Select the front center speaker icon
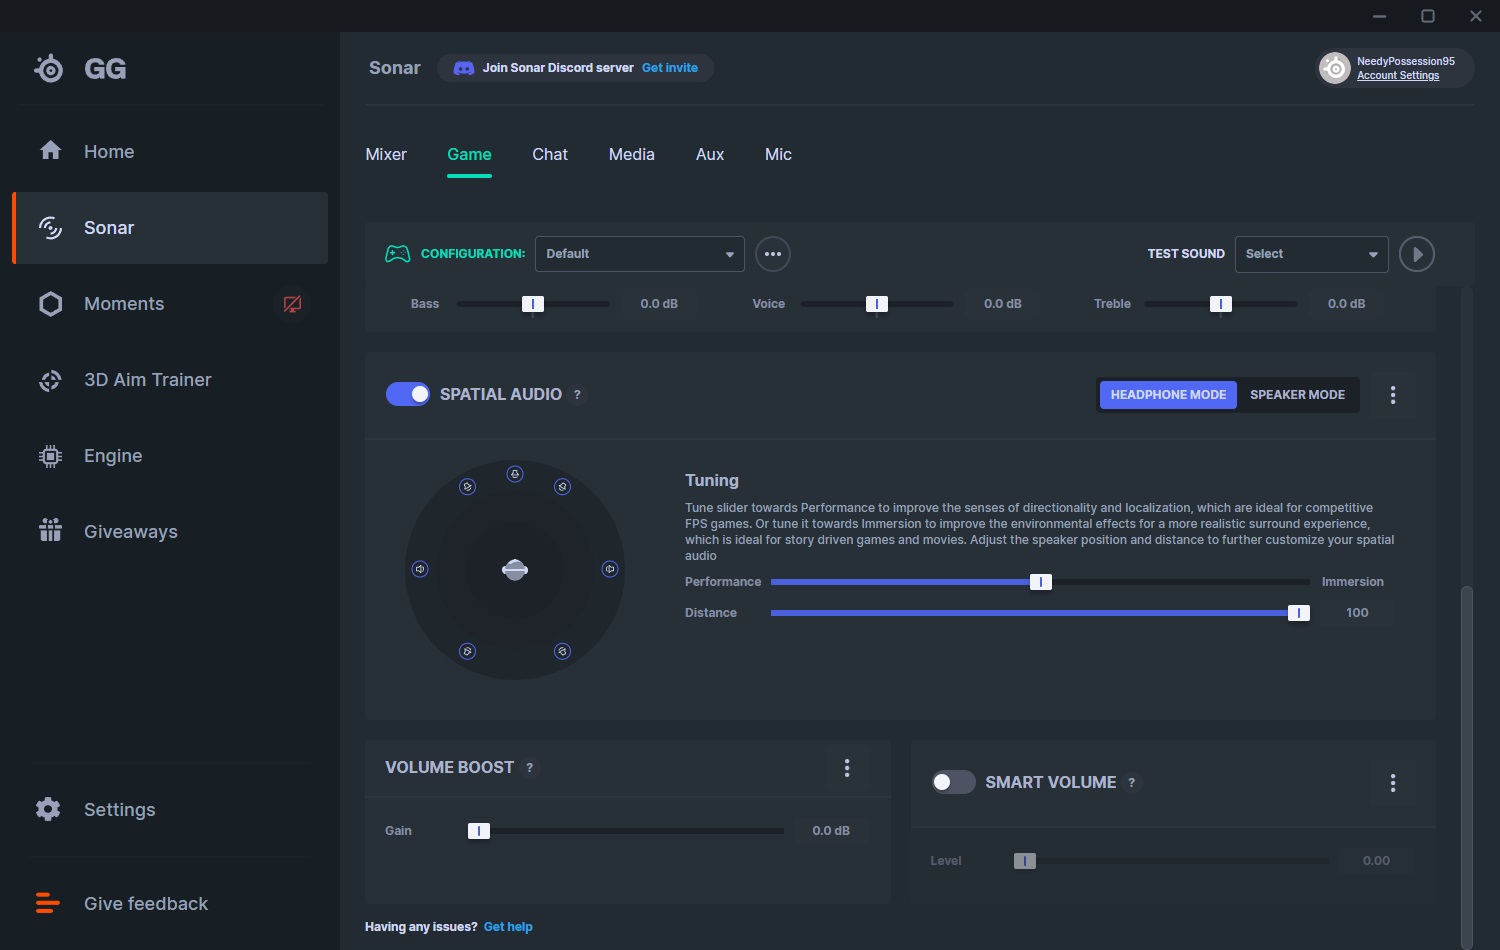 pyautogui.click(x=515, y=474)
